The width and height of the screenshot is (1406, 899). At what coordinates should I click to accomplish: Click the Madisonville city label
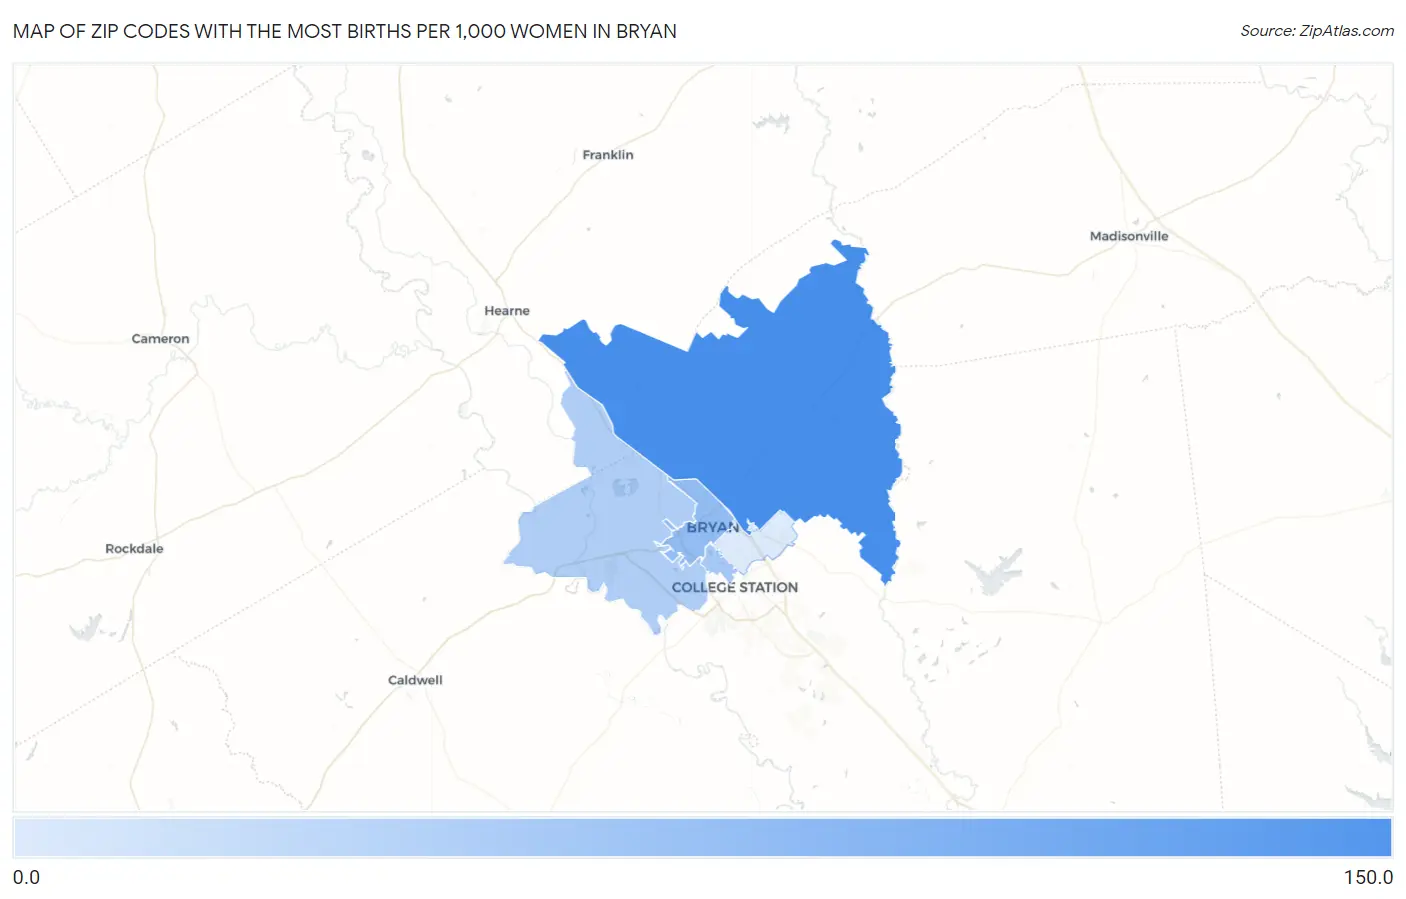pyautogui.click(x=1129, y=236)
